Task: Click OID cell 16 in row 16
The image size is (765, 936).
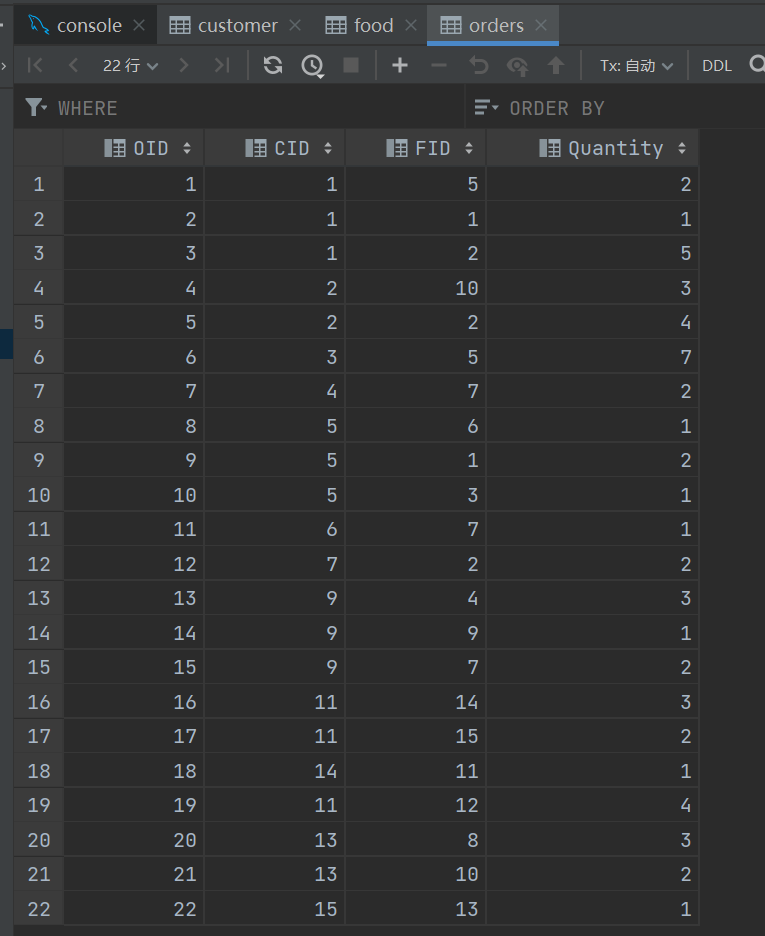Action: click(134, 702)
